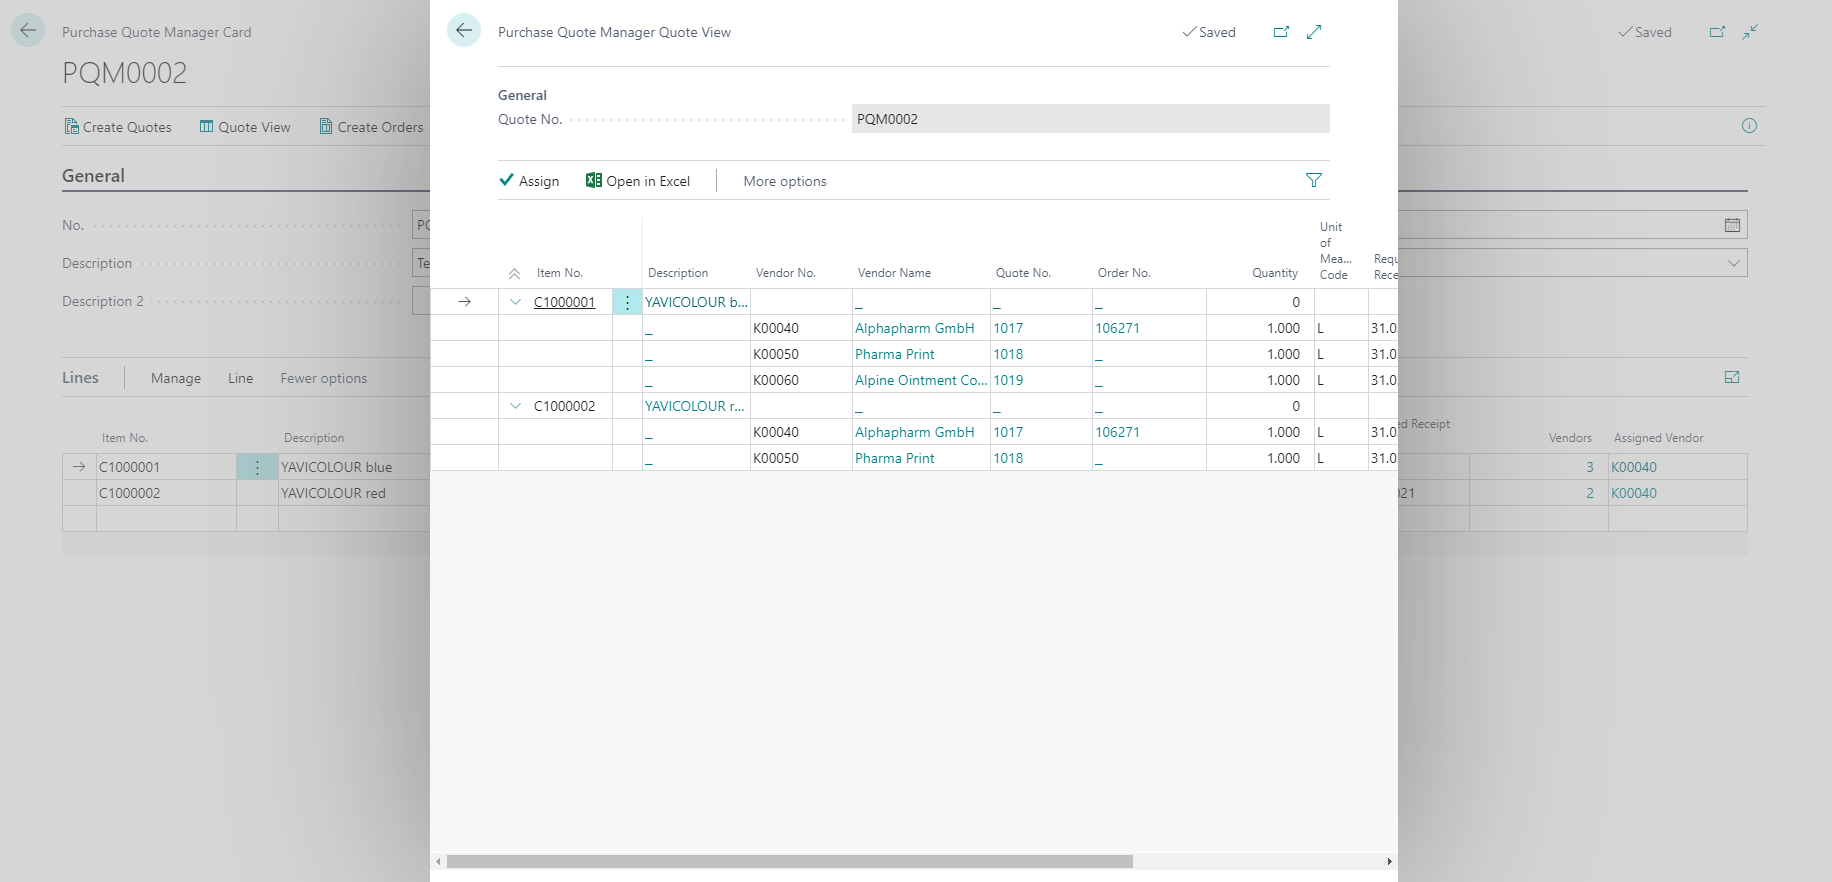Viewport: 1832px width, 882px height.
Task: Open quote 1019
Action: click(x=1008, y=380)
